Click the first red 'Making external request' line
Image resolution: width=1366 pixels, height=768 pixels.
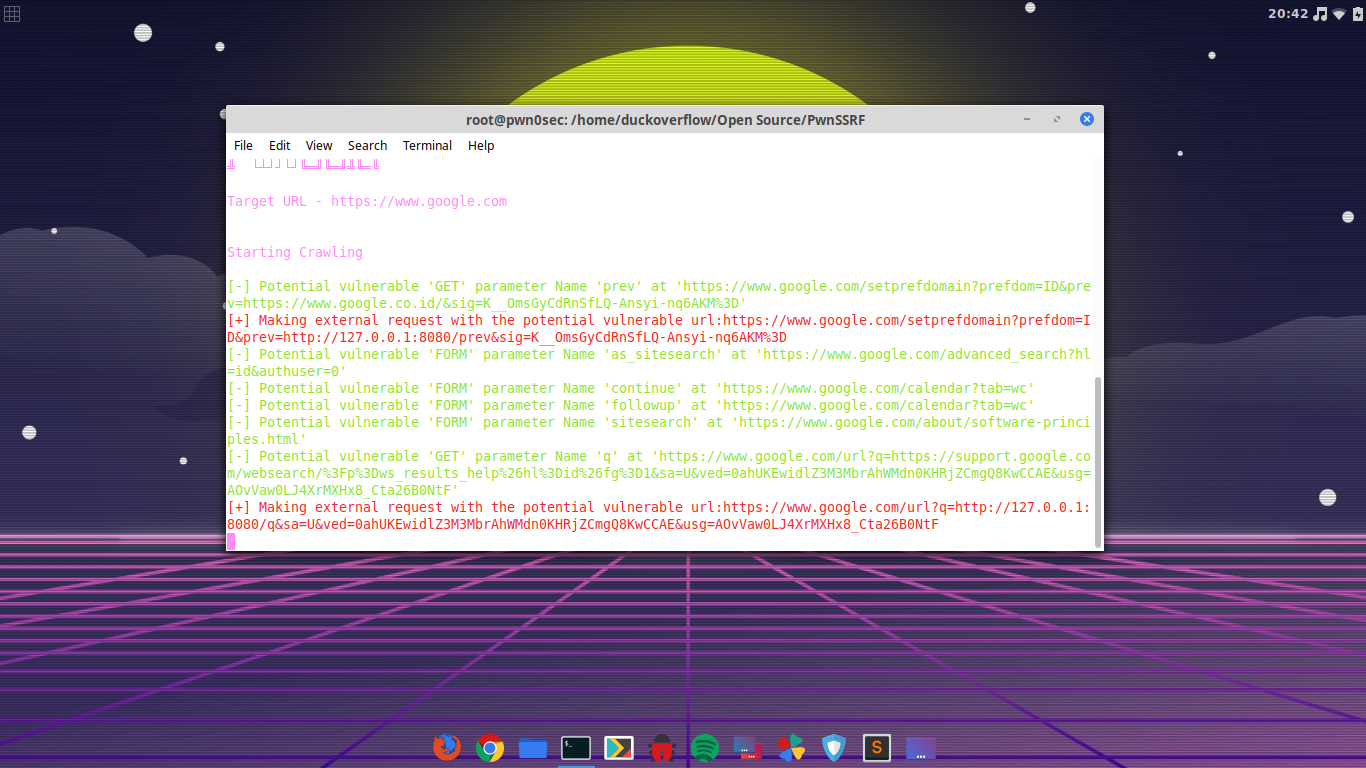(659, 328)
